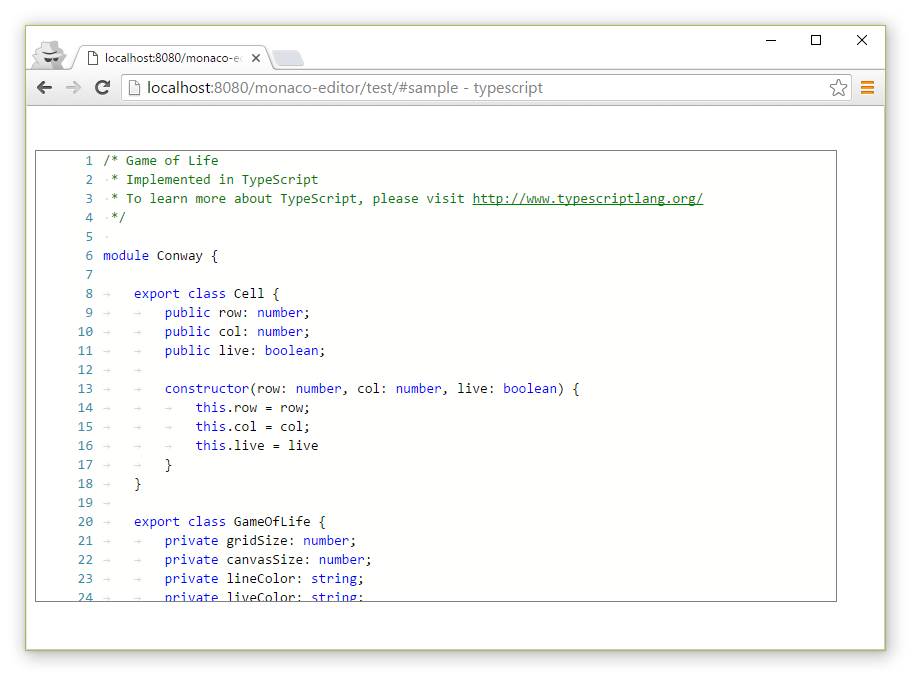The height and width of the screenshot is (687, 918).
Task: Open the Chrome hamburger menu
Action: coord(867,88)
